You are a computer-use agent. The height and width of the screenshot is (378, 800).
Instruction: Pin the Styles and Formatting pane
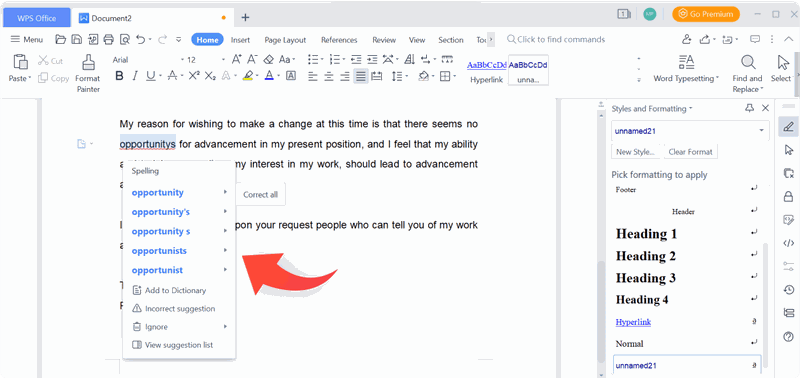pyautogui.click(x=749, y=108)
